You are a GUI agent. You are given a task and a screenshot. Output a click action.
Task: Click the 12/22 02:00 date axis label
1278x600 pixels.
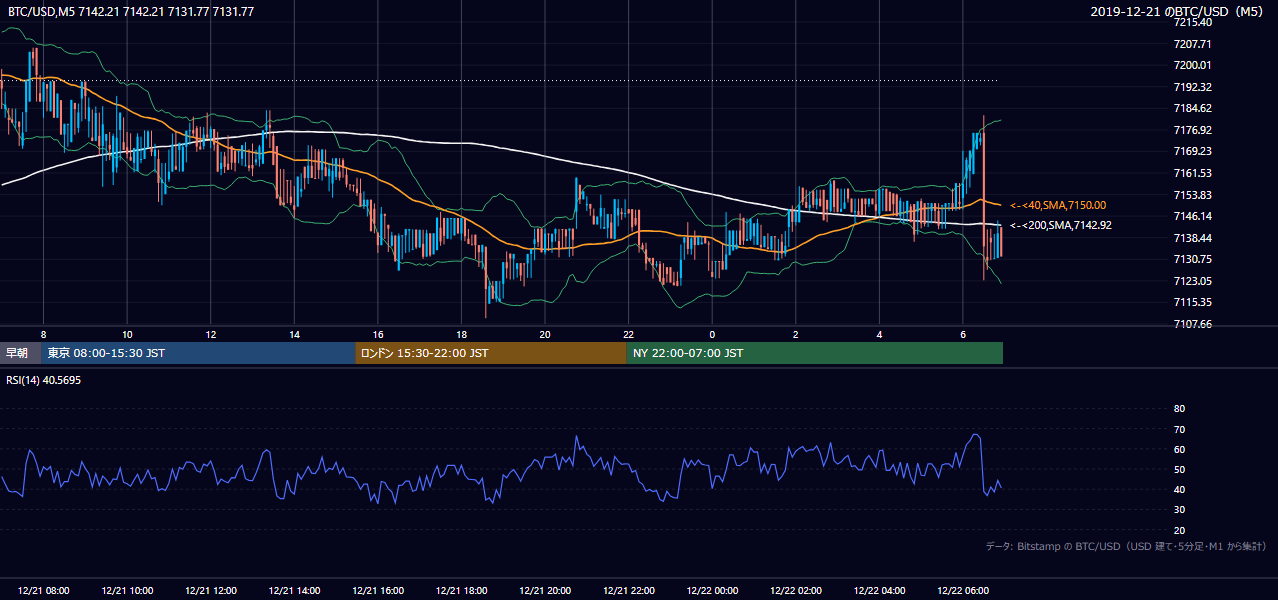[x=796, y=591]
